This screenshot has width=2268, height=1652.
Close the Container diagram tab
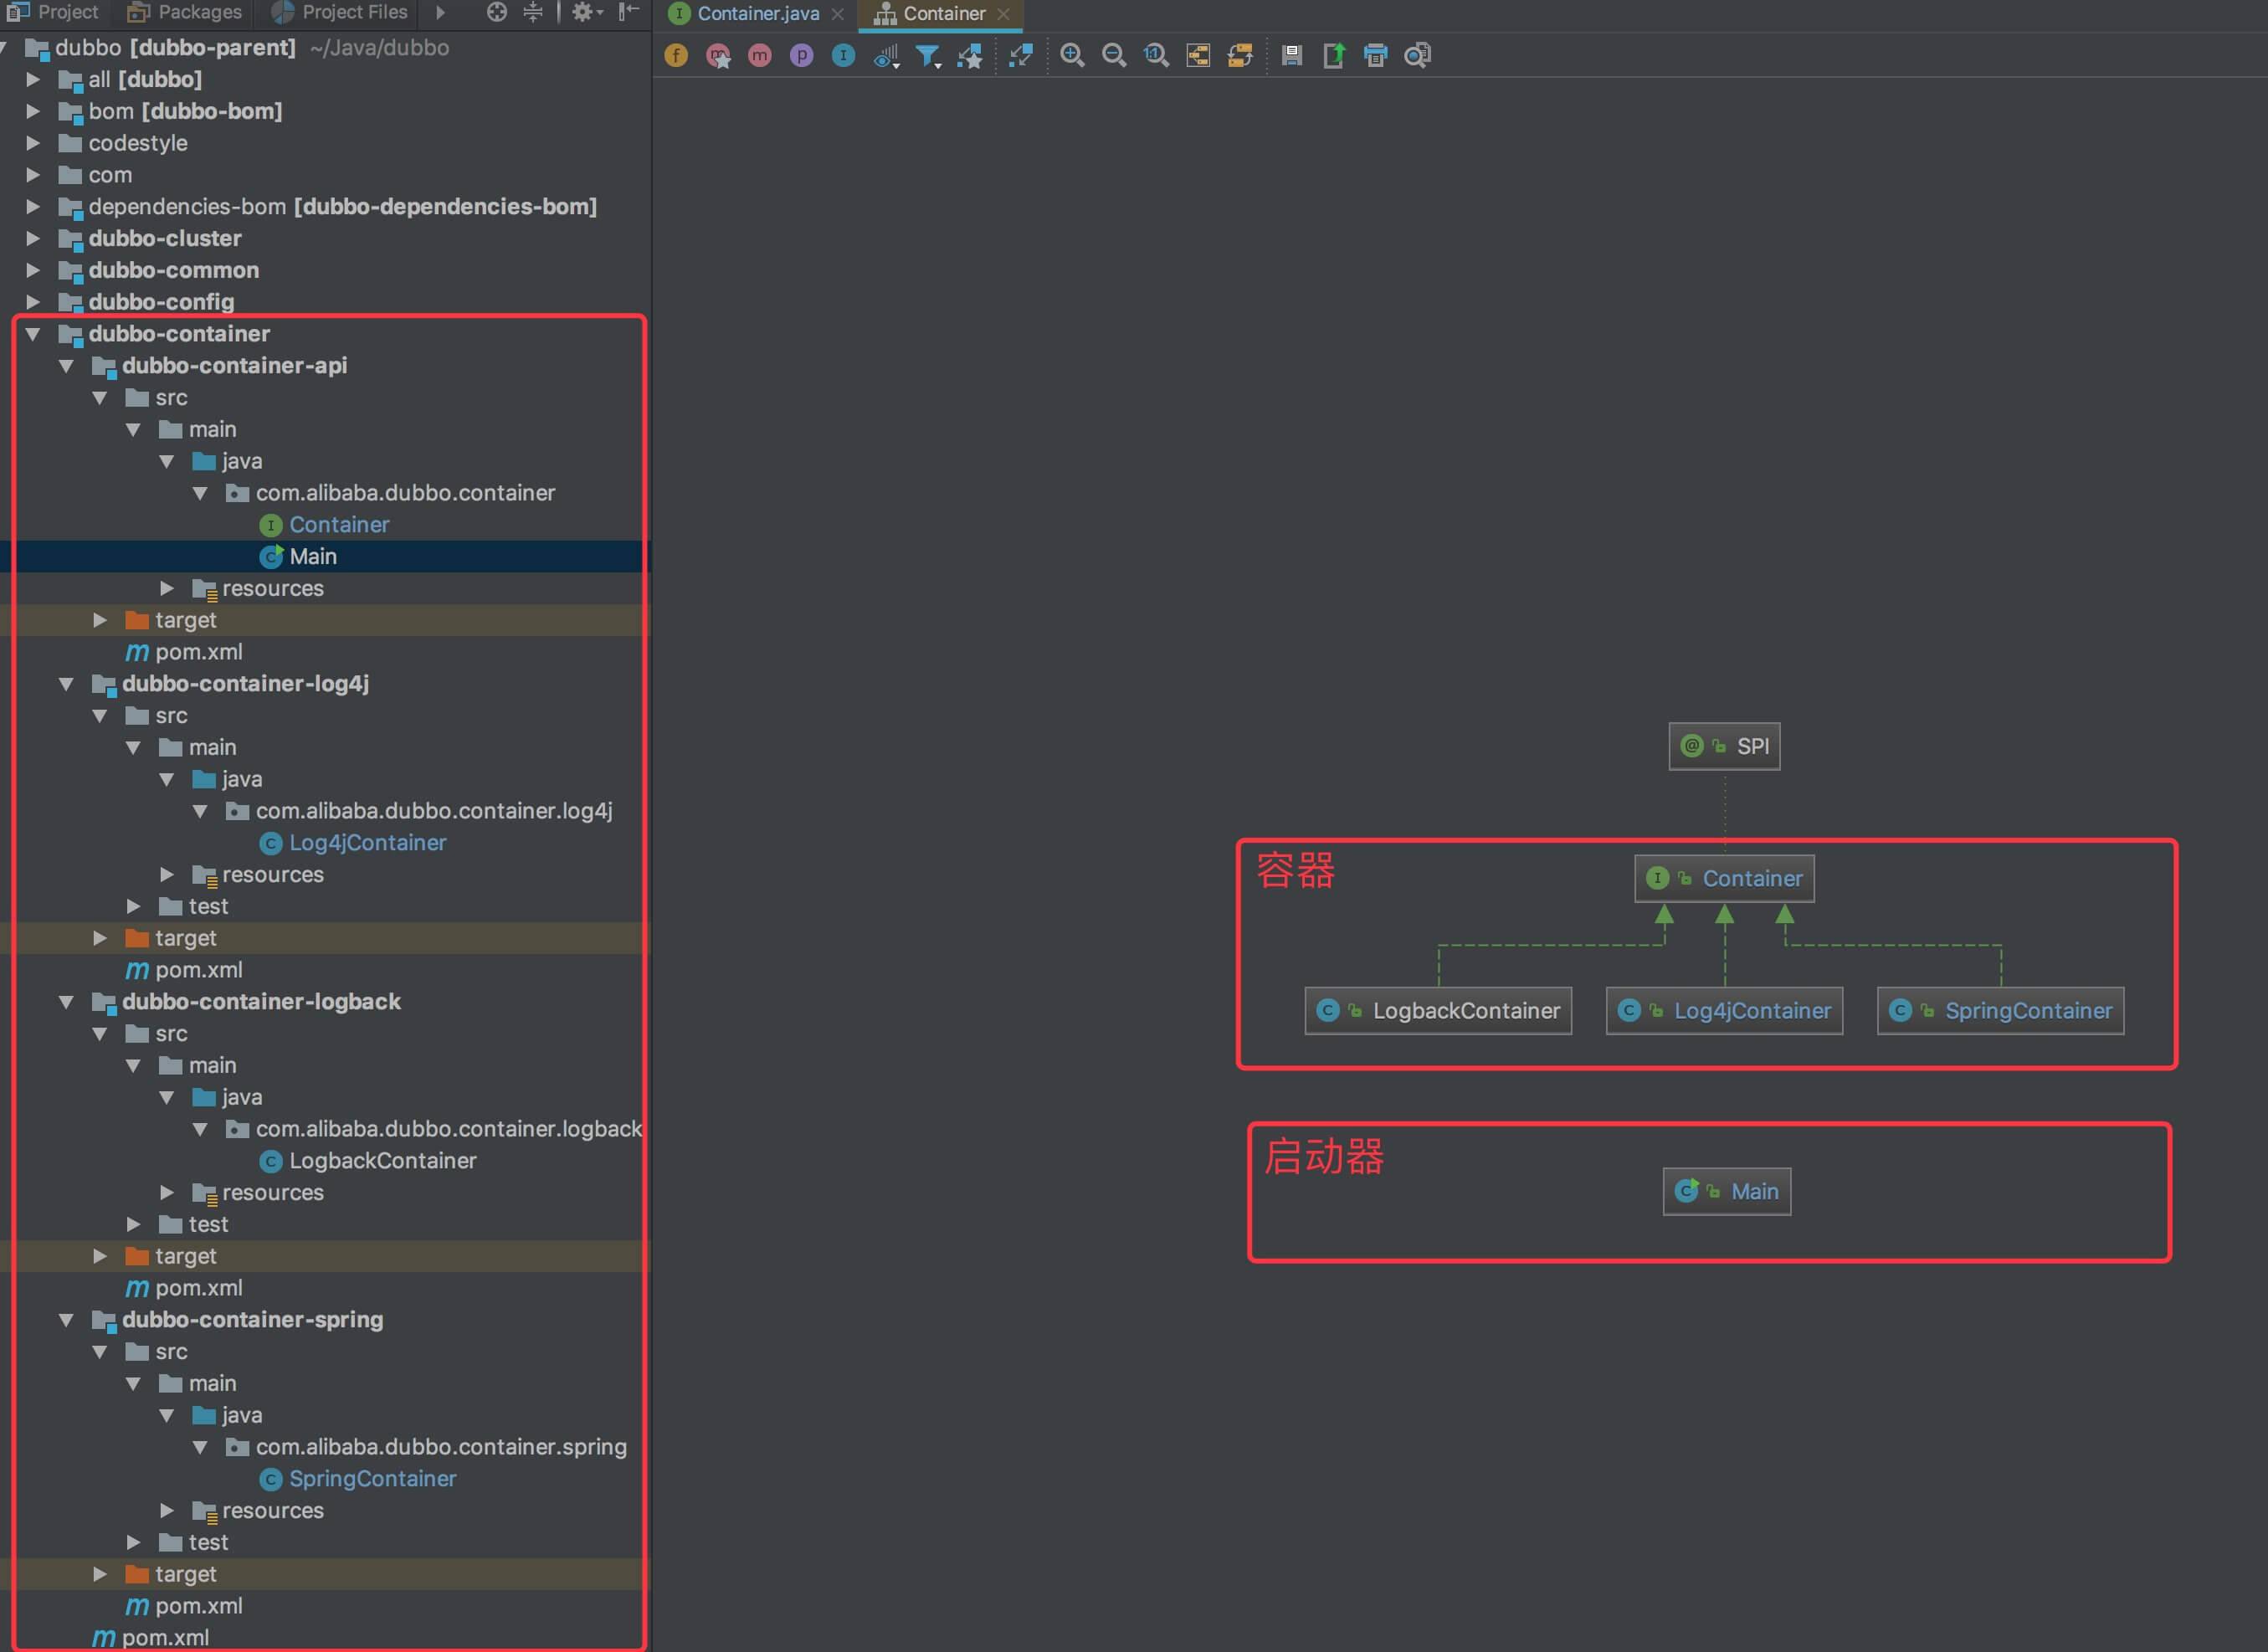(x=1003, y=14)
